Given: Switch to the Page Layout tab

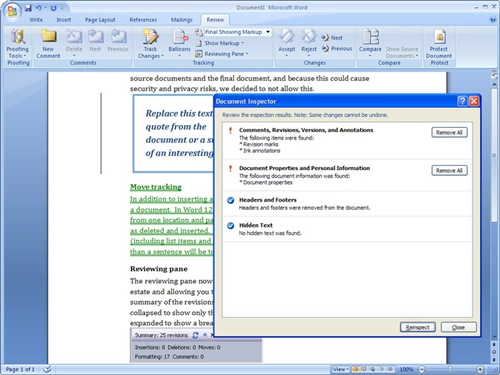Looking at the screenshot, I should pyautogui.click(x=100, y=20).
